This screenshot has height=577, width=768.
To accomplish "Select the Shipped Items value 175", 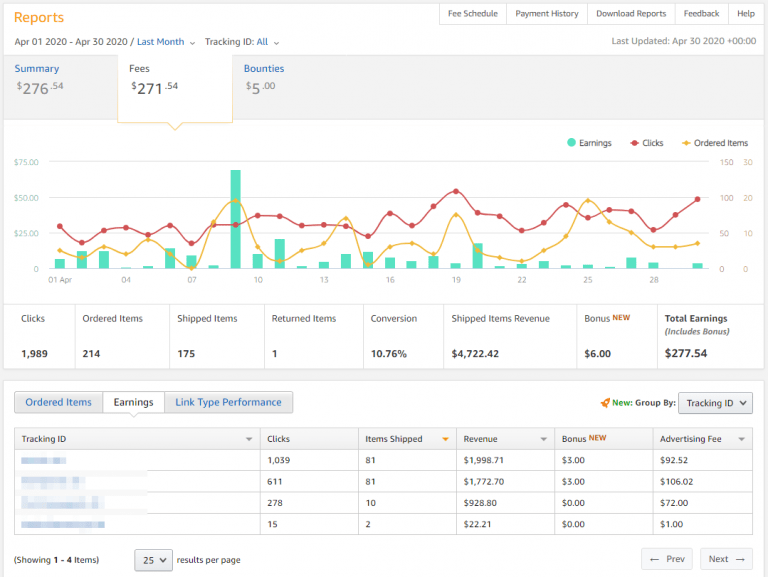I will point(186,354).
